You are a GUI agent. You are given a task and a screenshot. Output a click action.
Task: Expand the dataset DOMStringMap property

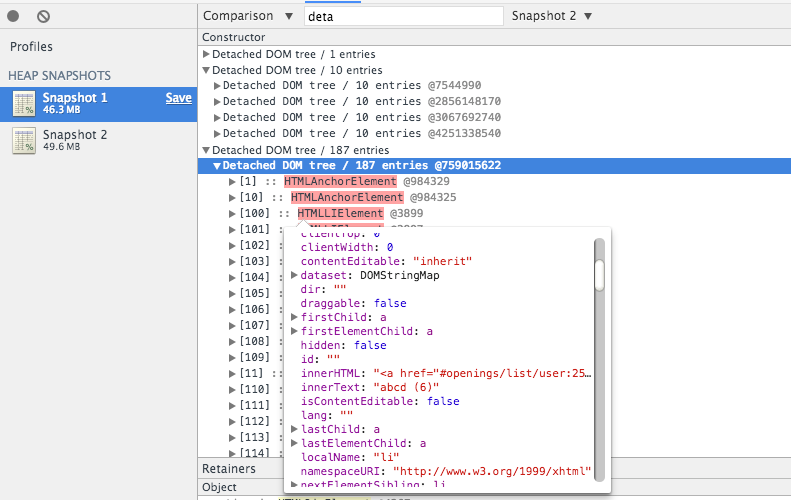(294, 275)
